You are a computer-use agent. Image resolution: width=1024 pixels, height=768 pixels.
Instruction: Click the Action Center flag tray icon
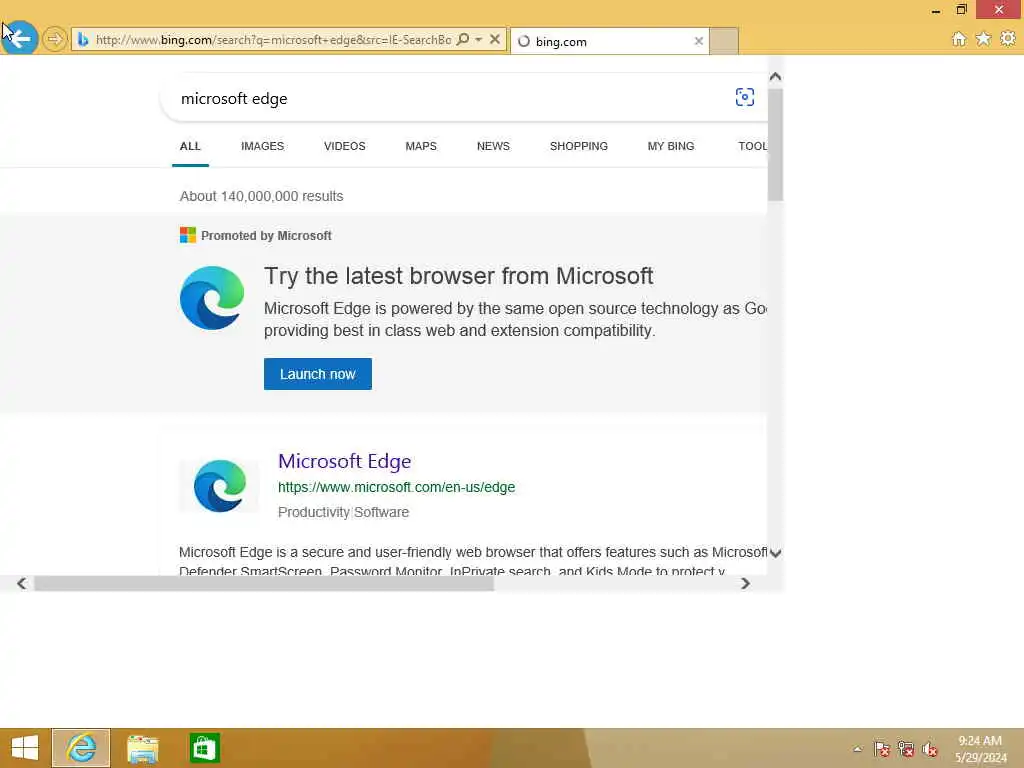(882, 749)
